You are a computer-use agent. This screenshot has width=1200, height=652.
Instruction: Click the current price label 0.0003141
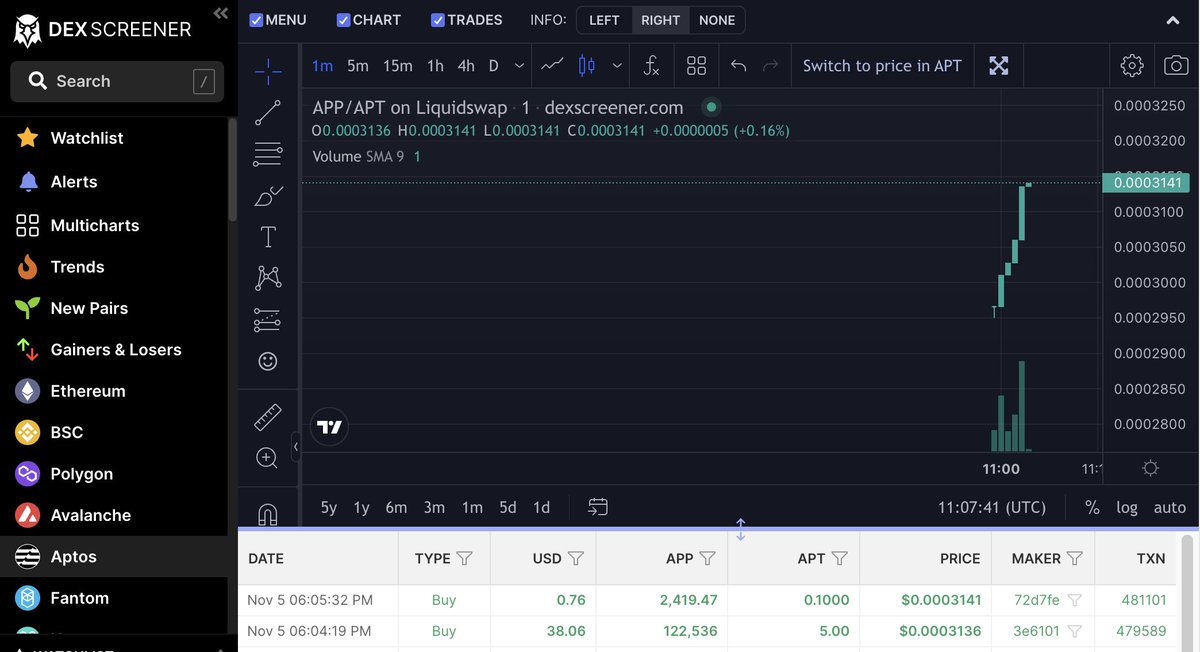coord(1145,182)
